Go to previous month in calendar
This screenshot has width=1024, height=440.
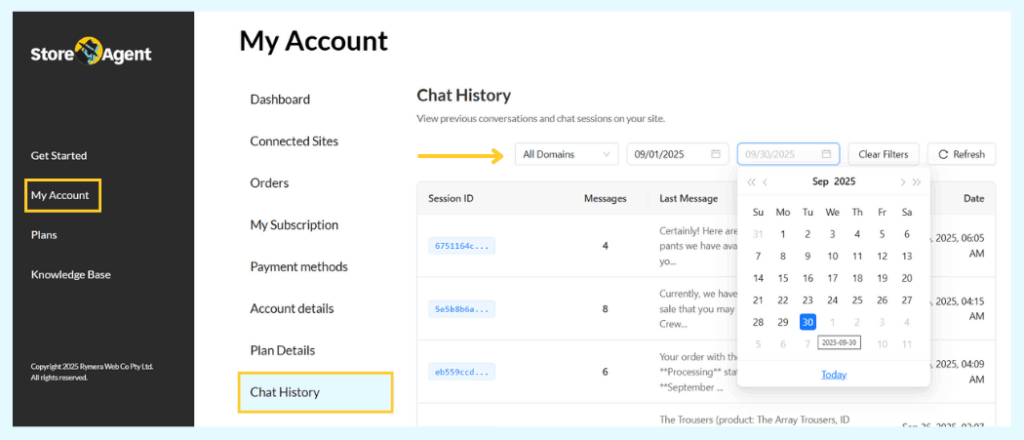tap(766, 182)
